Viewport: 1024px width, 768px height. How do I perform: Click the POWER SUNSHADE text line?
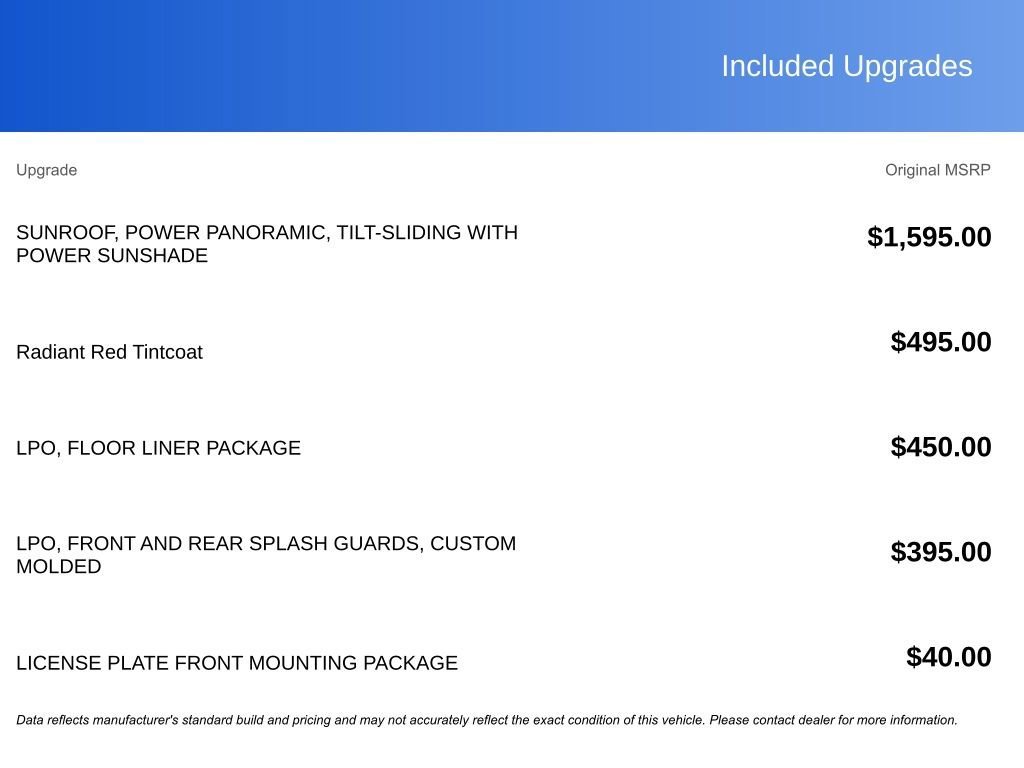112,255
